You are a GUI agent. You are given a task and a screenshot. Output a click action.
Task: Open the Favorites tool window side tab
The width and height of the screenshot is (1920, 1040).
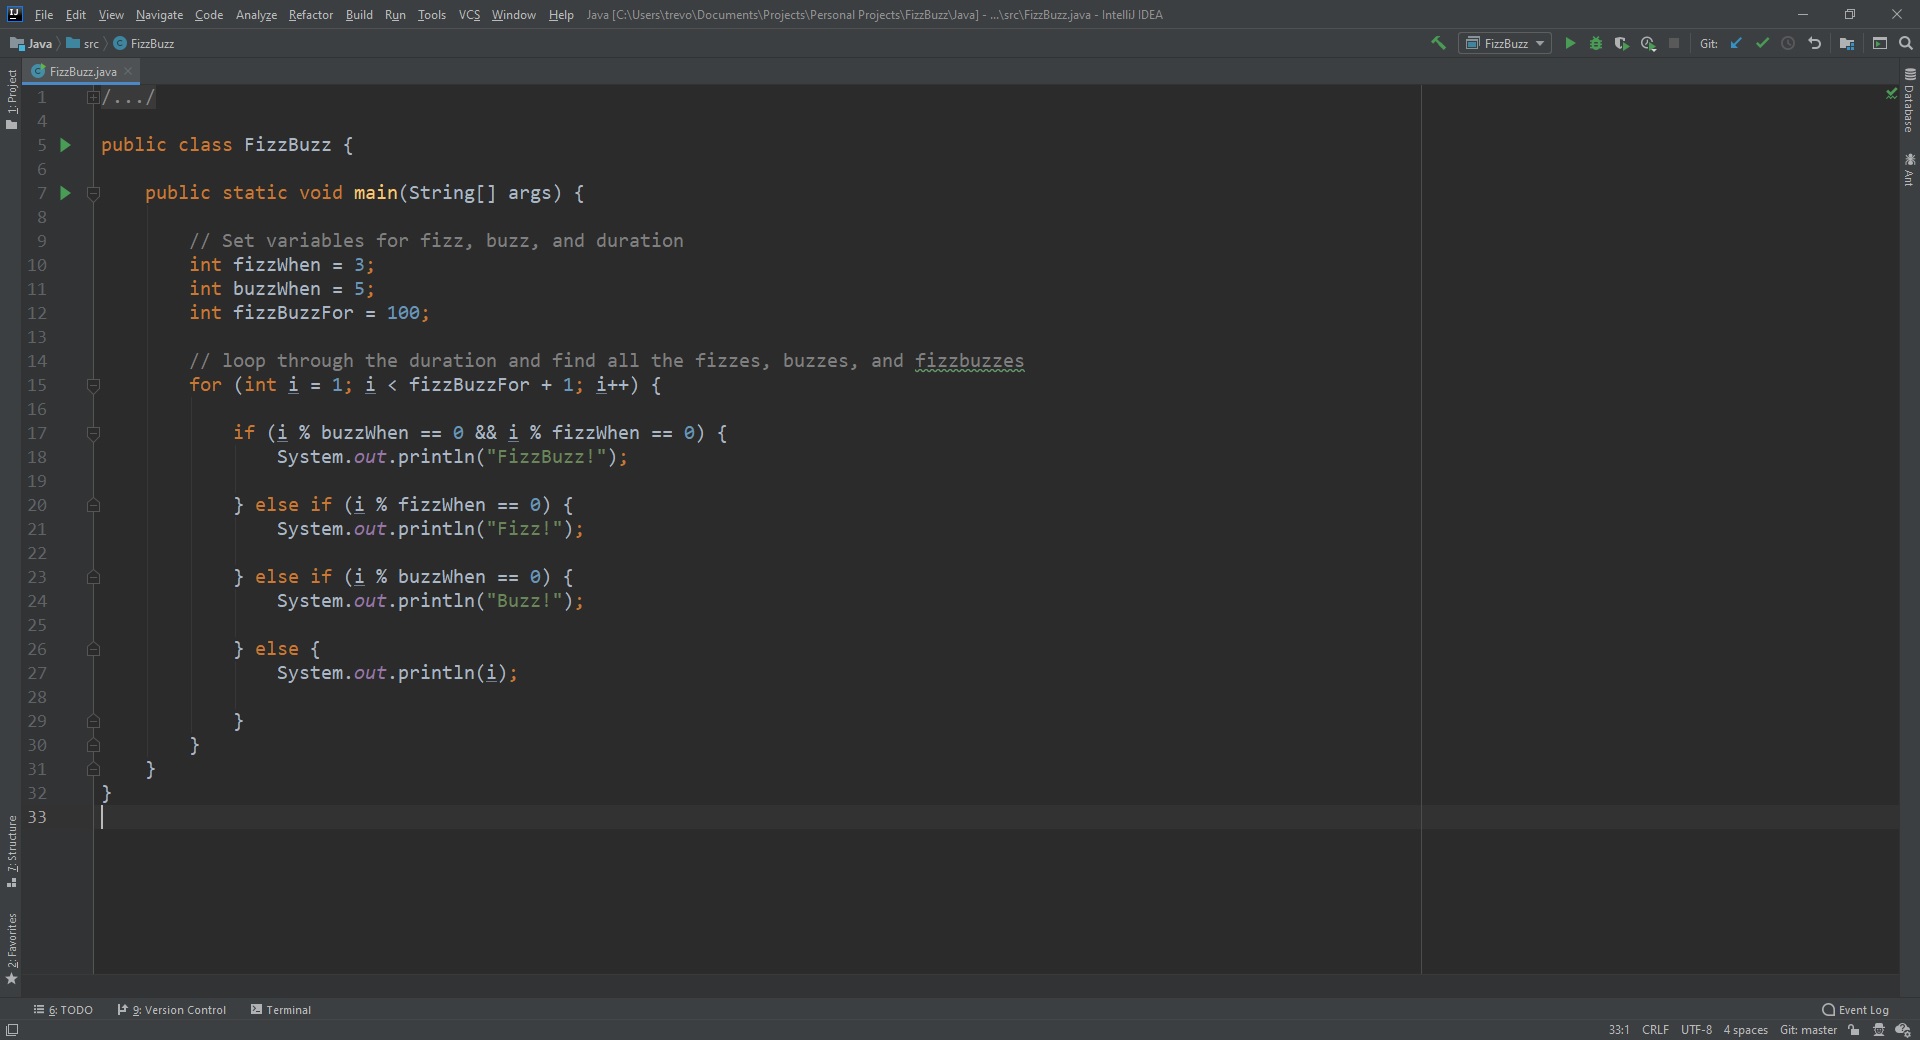point(11,948)
